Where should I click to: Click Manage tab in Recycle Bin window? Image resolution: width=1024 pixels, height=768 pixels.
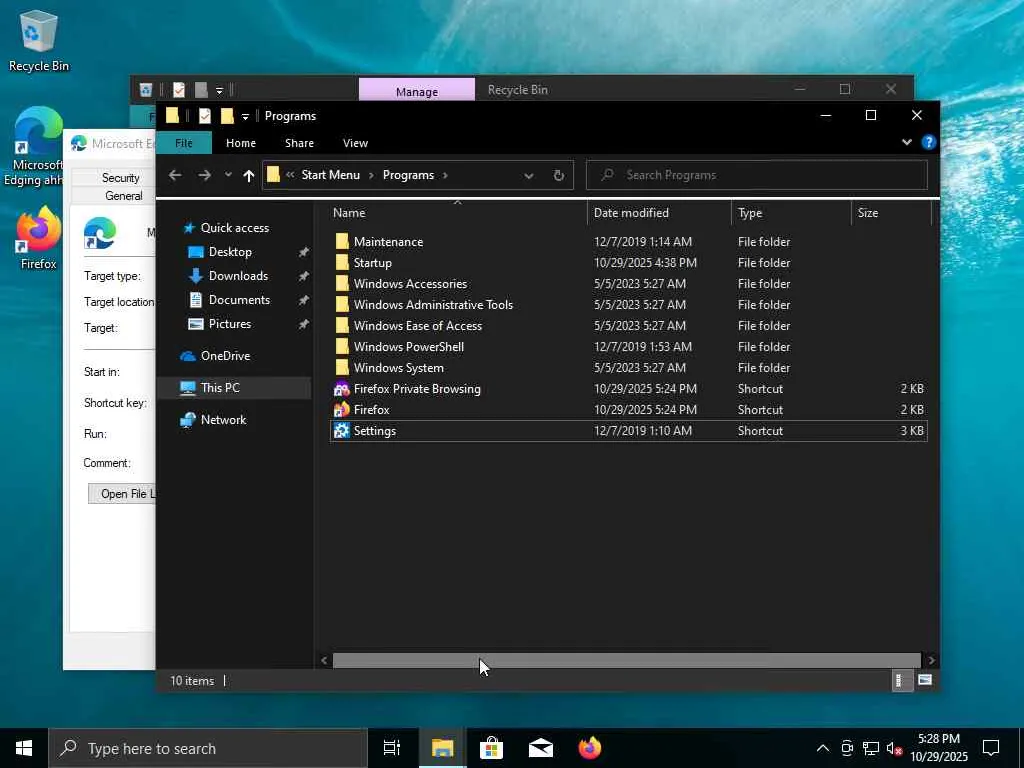coord(417,91)
